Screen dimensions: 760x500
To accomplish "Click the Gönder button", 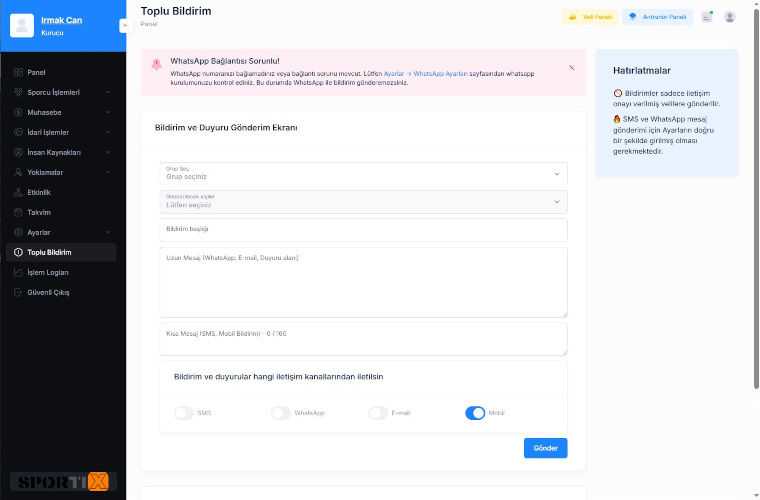I will coord(545,448).
